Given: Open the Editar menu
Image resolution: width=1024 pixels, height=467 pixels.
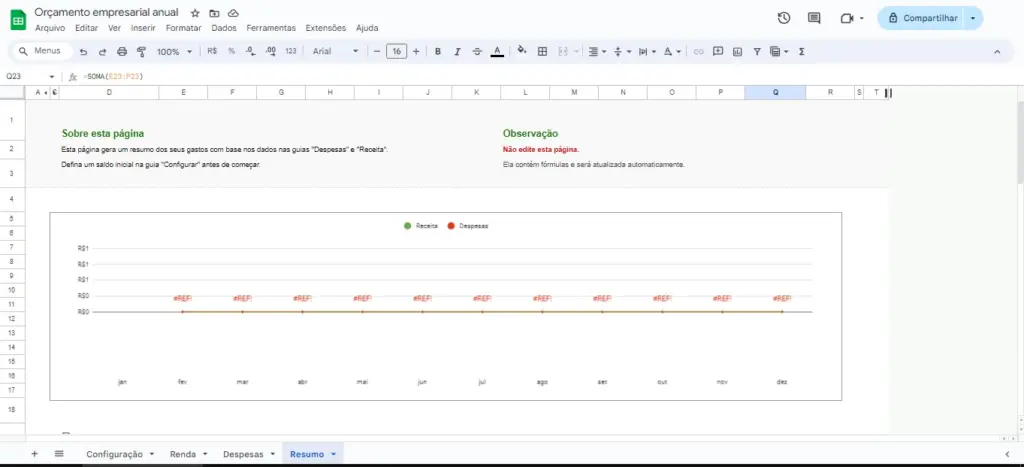Looking at the screenshot, I should 86,28.
